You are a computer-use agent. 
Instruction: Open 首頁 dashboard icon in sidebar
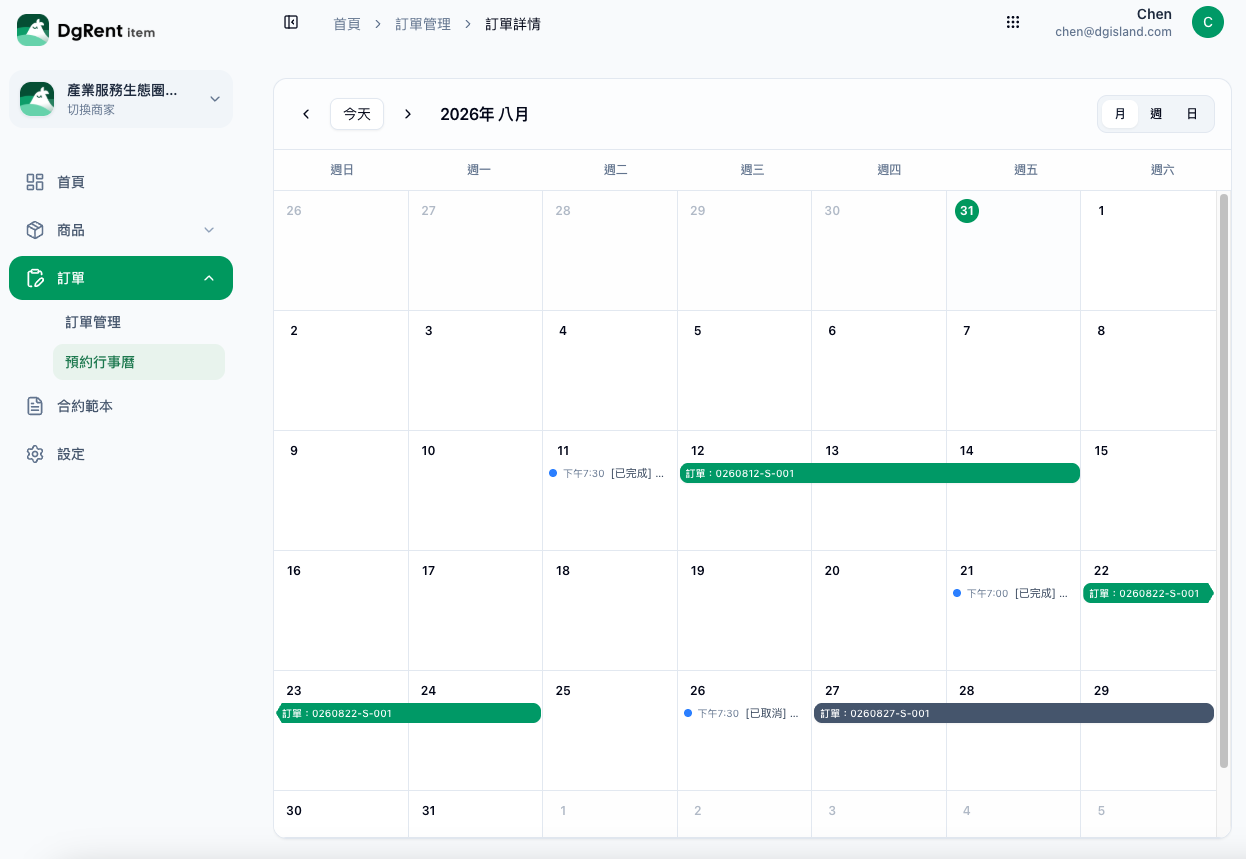[x=35, y=182]
